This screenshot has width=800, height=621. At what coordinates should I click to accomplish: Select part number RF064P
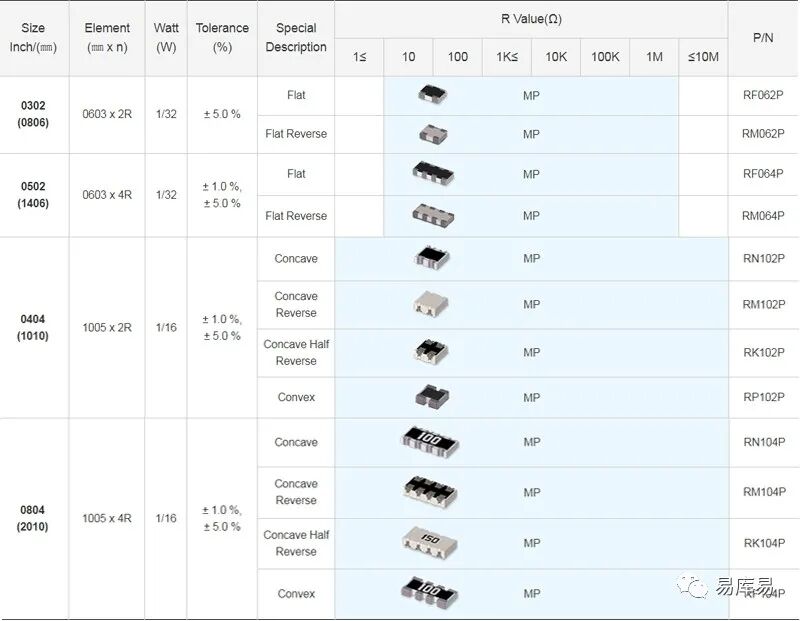click(x=763, y=174)
